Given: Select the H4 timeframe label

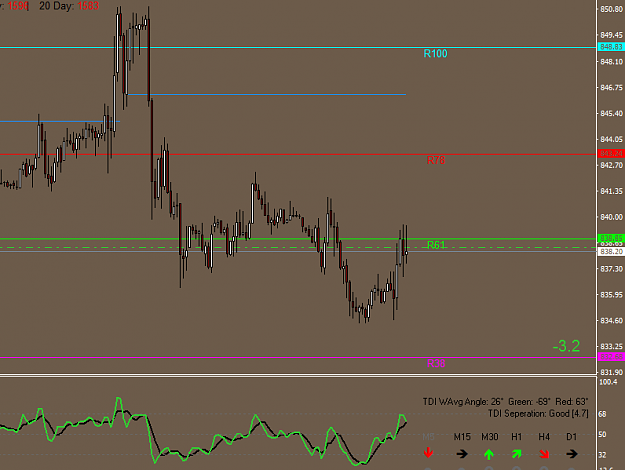Looking at the screenshot, I should pyautogui.click(x=544, y=437).
